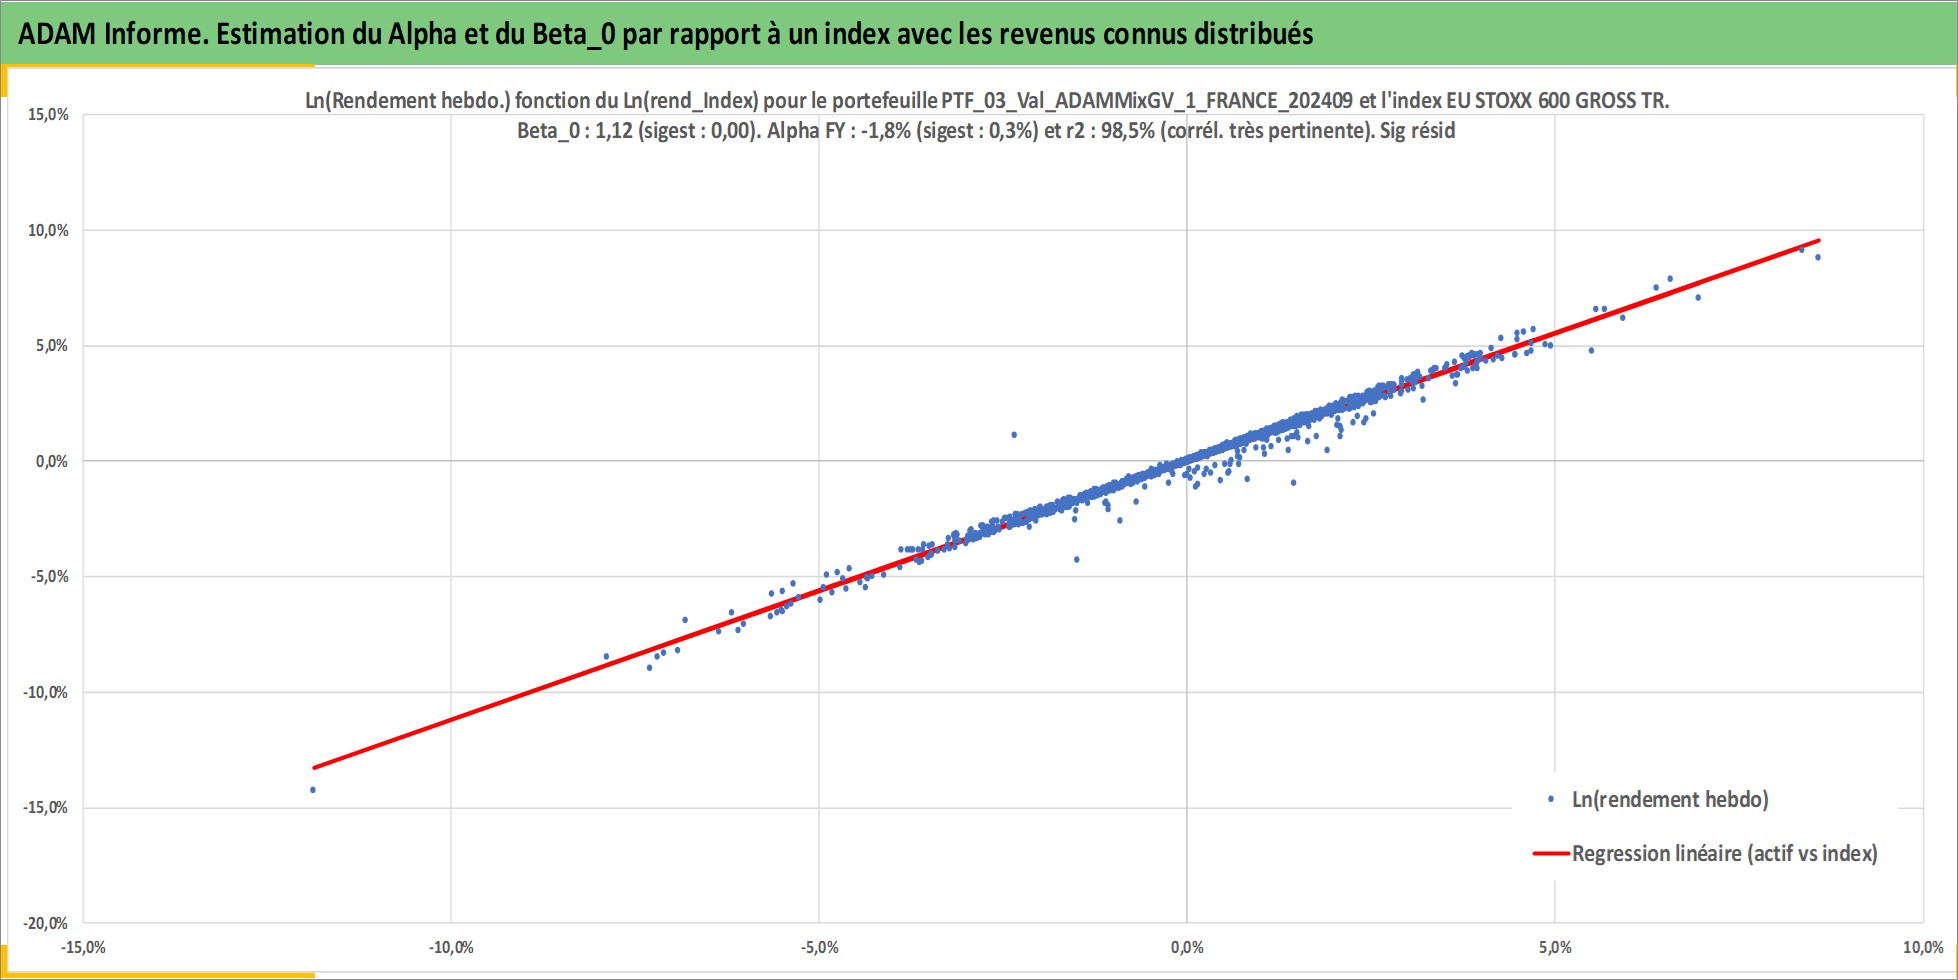This screenshot has height=980, width=1958.
Task: Click the green header title 'ADAM Informe. Estimation du Alpha'
Action: pyautogui.click(x=666, y=34)
